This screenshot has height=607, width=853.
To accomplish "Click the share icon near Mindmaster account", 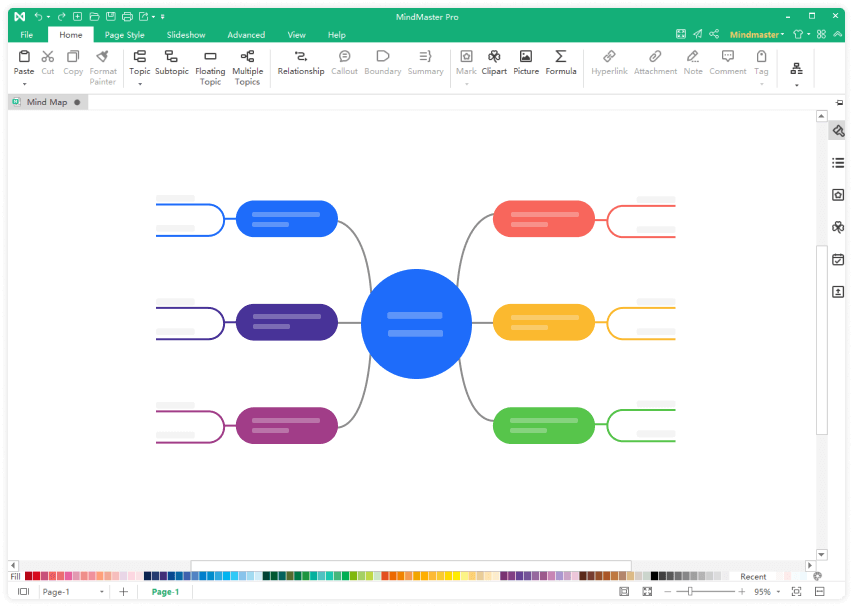I will point(714,34).
